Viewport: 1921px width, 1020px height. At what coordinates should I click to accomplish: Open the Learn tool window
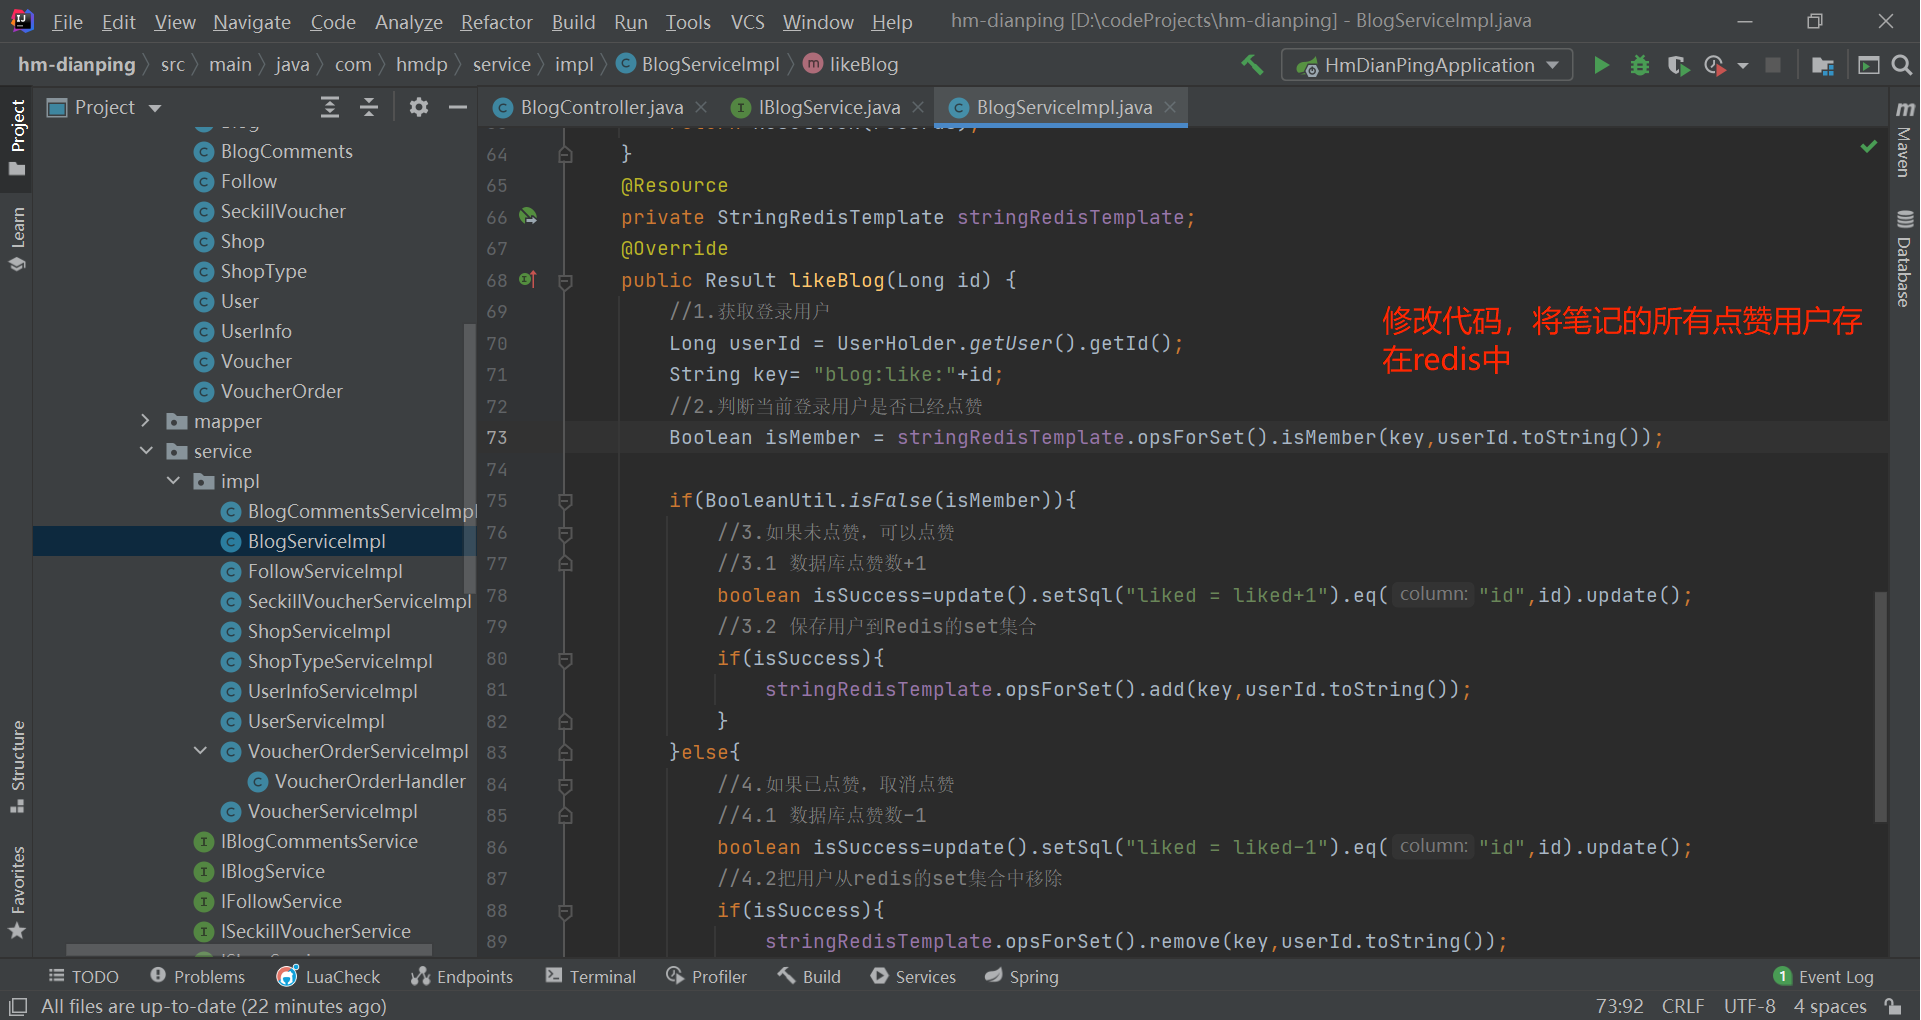click(17, 239)
